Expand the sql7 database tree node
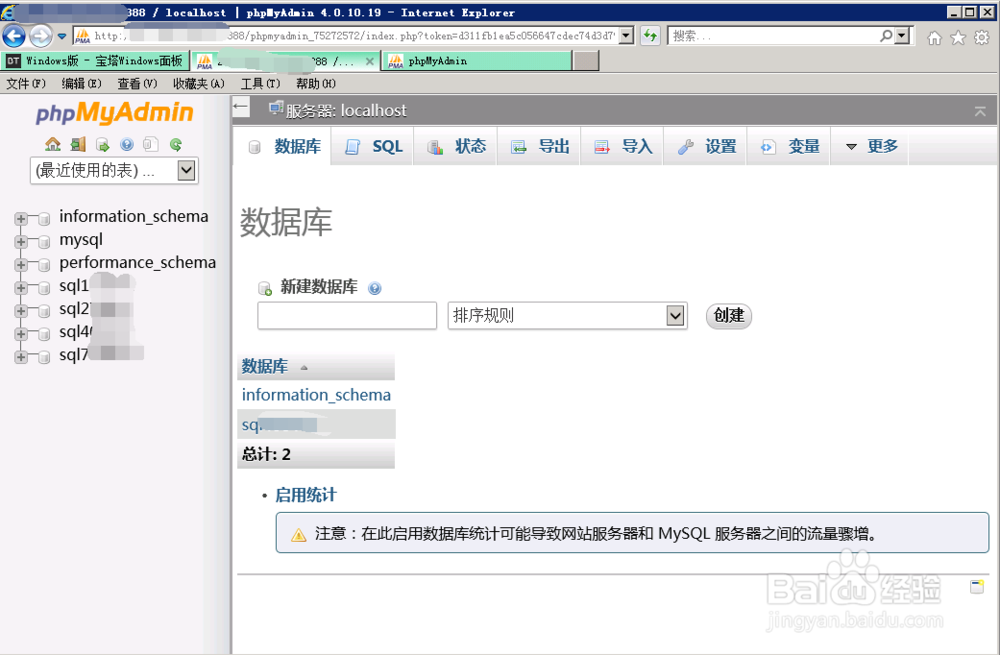This screenshot has width=1000, height=655. click(x=21, y=357)
